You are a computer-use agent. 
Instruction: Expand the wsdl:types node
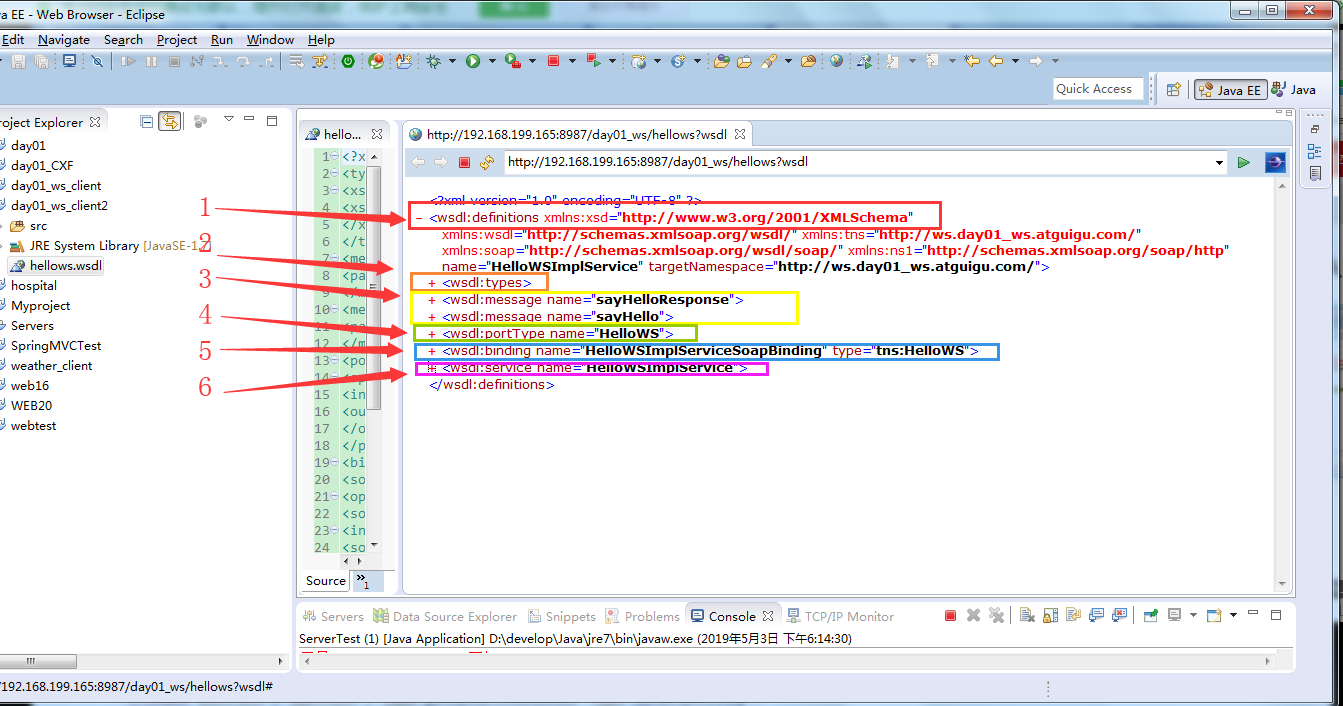click(x=432, y=283)
